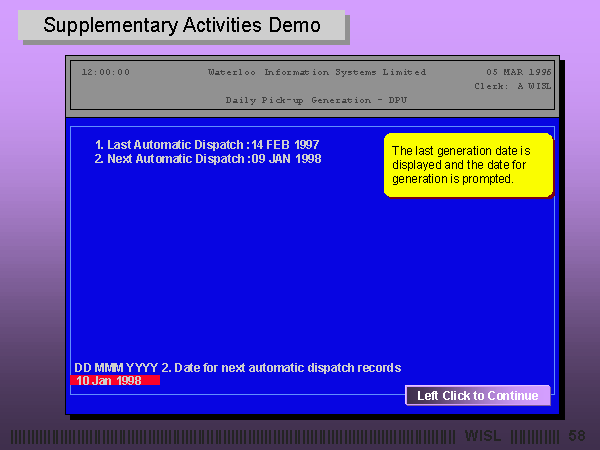Select the red 10 Jan 1998 date field

115,380
